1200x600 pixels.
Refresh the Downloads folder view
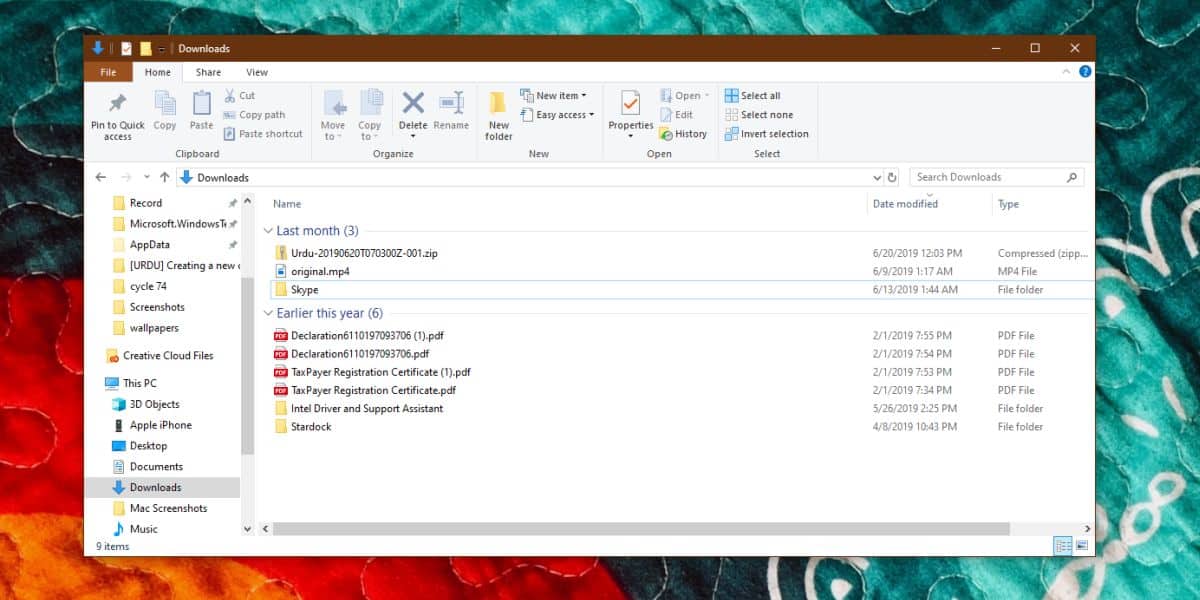tap(892, 177)
